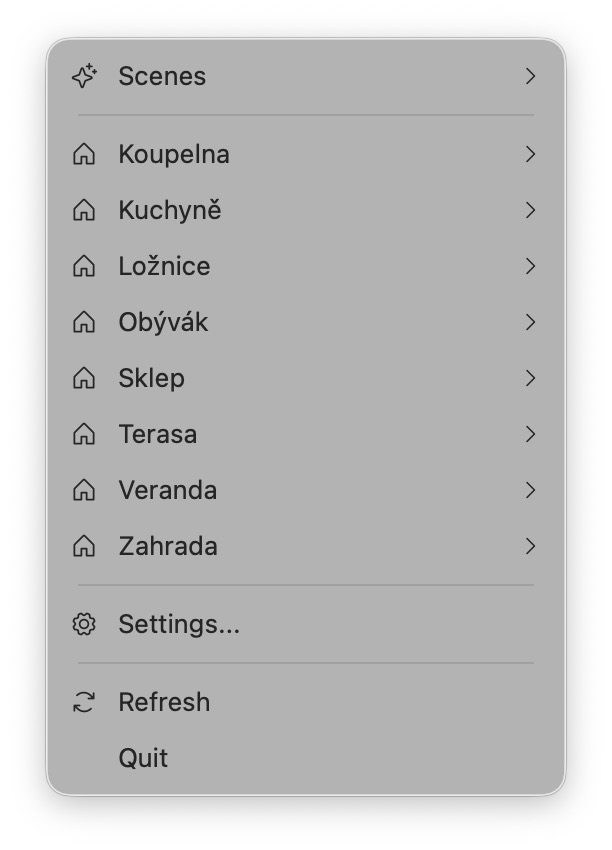Screen dimensions: 612x850
Task: Choose the Ložnice room entry
Action: pos(164,267)
